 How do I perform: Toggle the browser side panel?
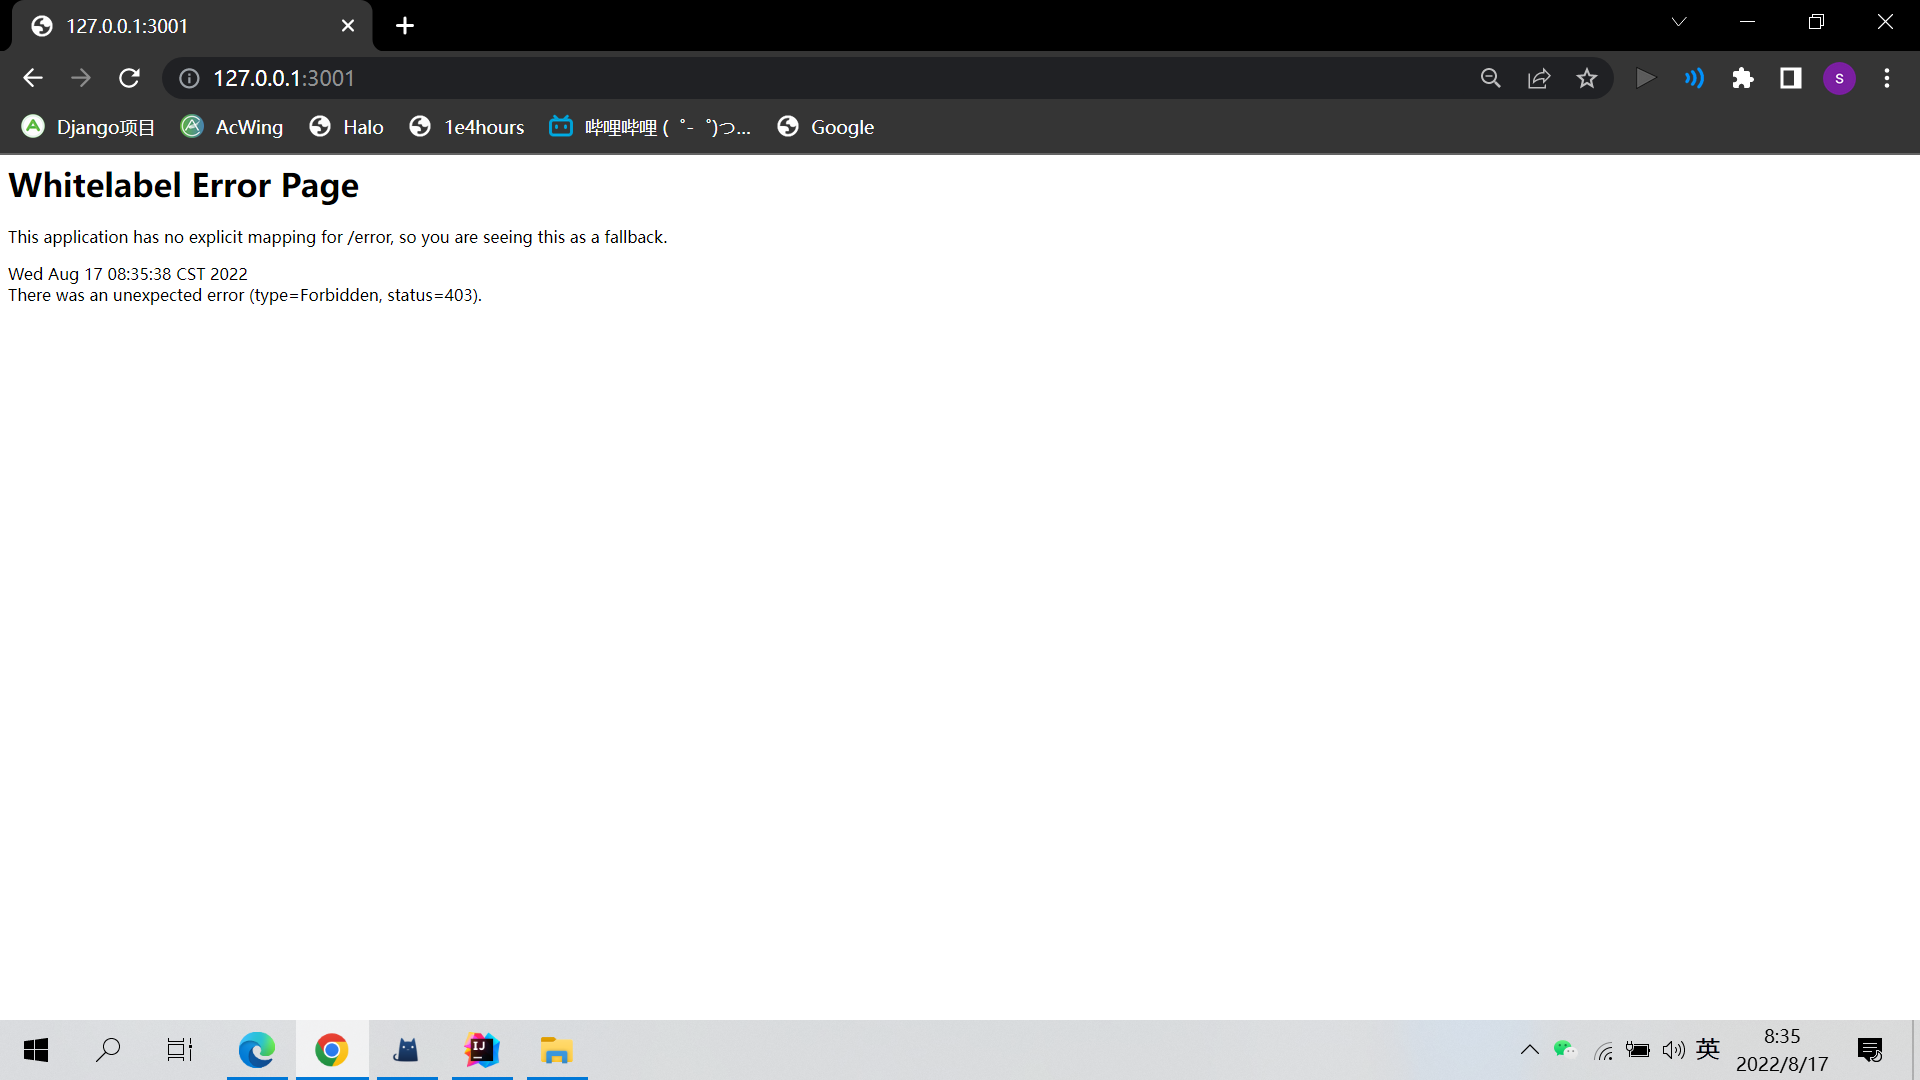[x=1791, y=78]
